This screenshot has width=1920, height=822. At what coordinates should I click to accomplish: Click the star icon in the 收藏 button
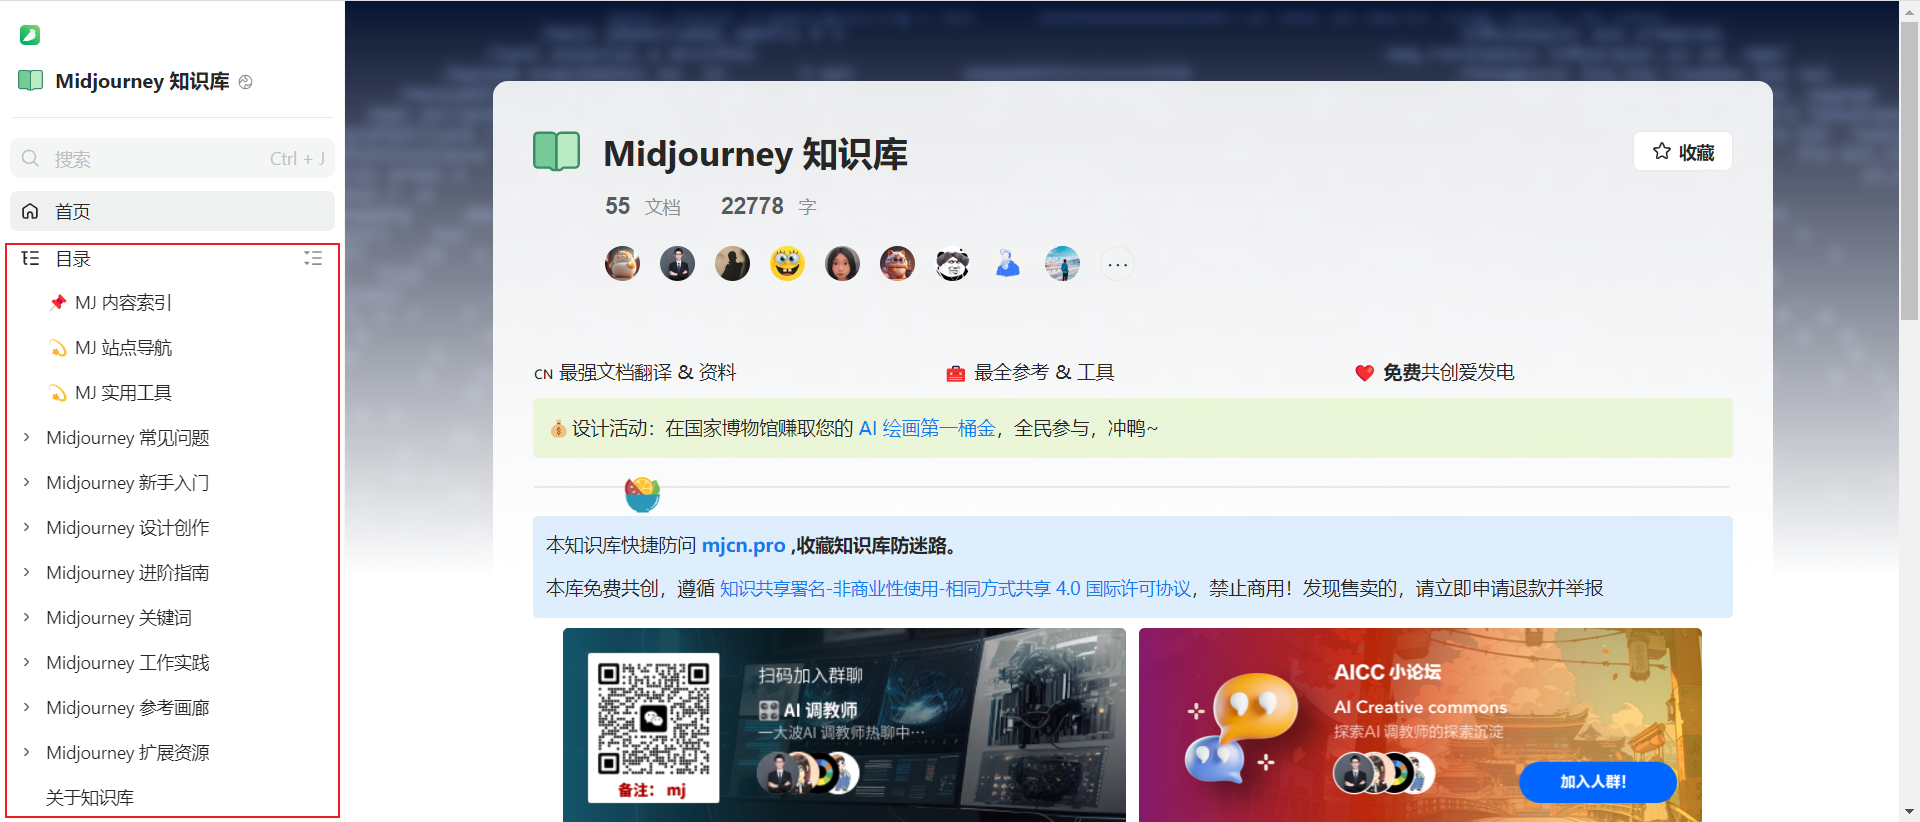pos(1662,151)
